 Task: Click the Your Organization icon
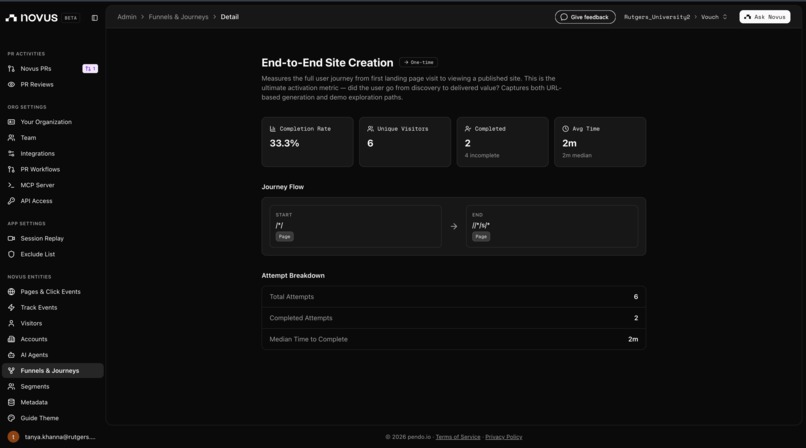(11, 122)
